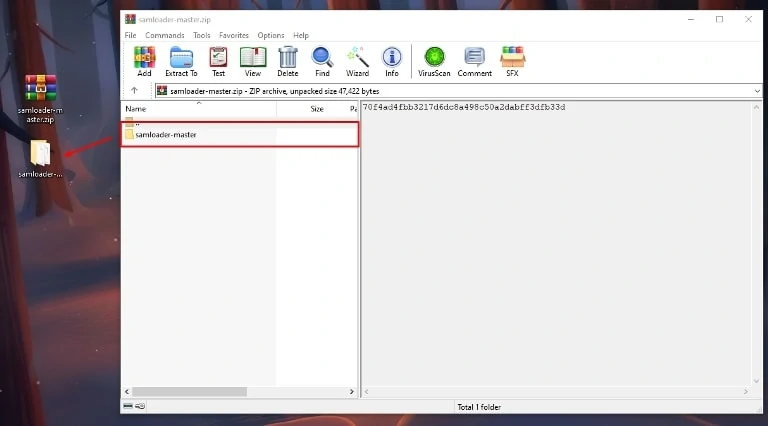Click comment pane scroll down arrow
This screenshot has height=426, width=768.
(x=756, y=381)
